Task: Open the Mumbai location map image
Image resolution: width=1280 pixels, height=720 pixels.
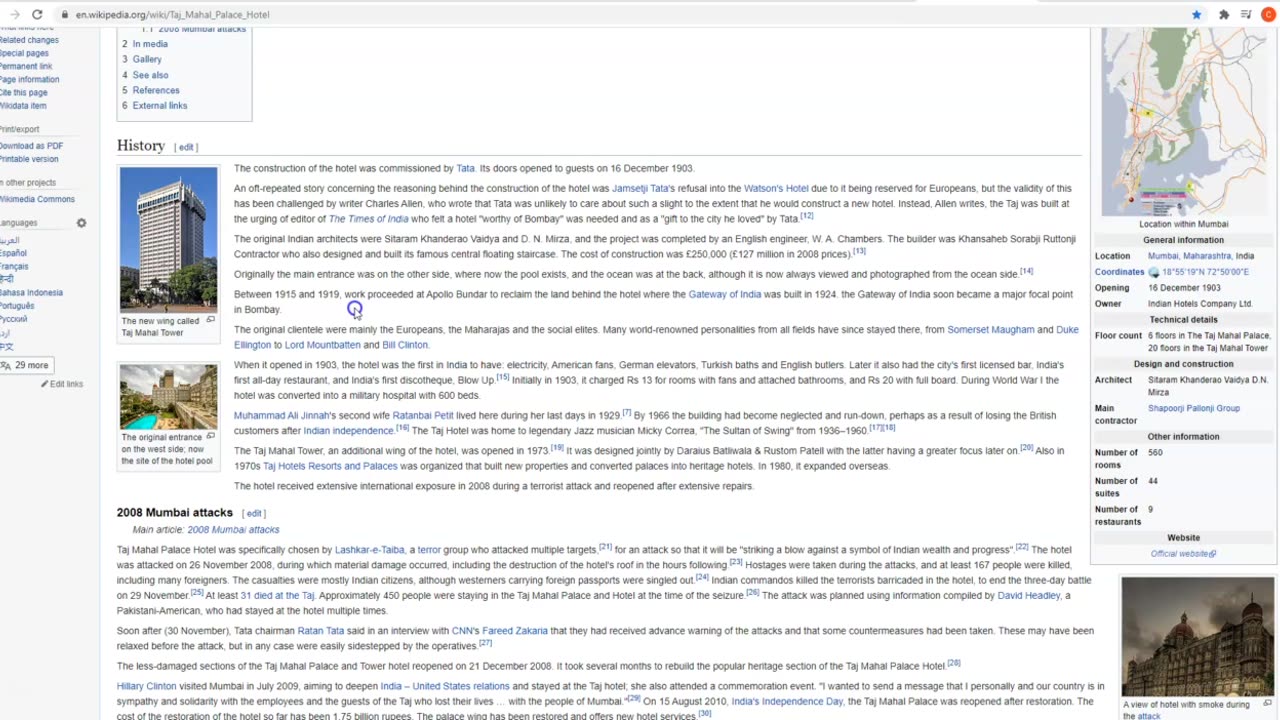Action: (x=1184, y=120)
